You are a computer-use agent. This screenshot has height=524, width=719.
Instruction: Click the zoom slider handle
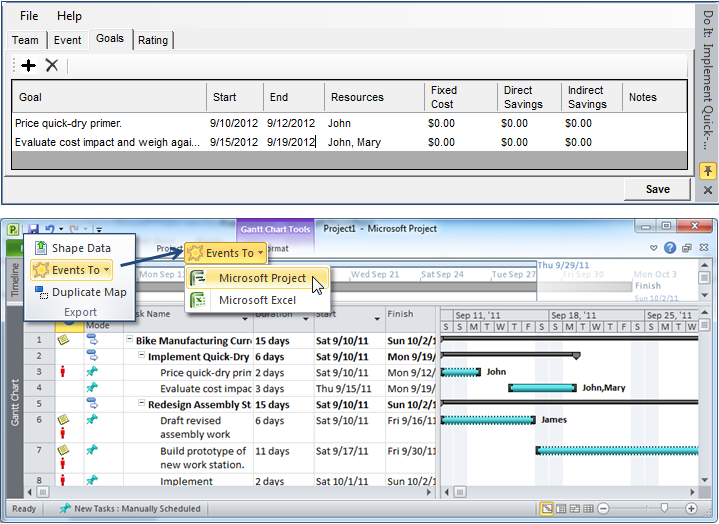[664, 508]
